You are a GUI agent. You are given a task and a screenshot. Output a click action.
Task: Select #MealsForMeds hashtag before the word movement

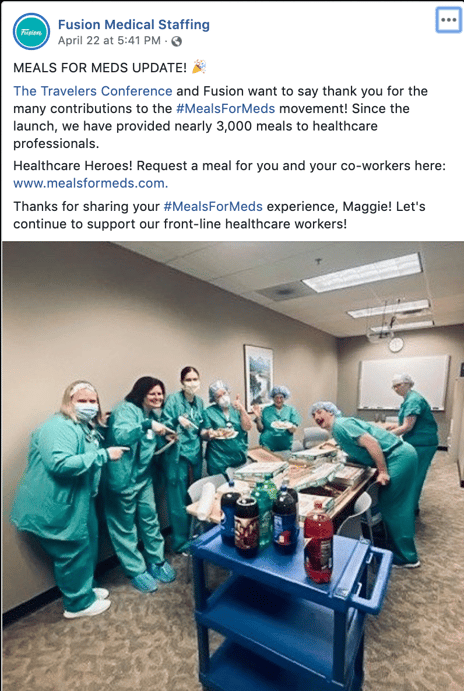[225, 108]
